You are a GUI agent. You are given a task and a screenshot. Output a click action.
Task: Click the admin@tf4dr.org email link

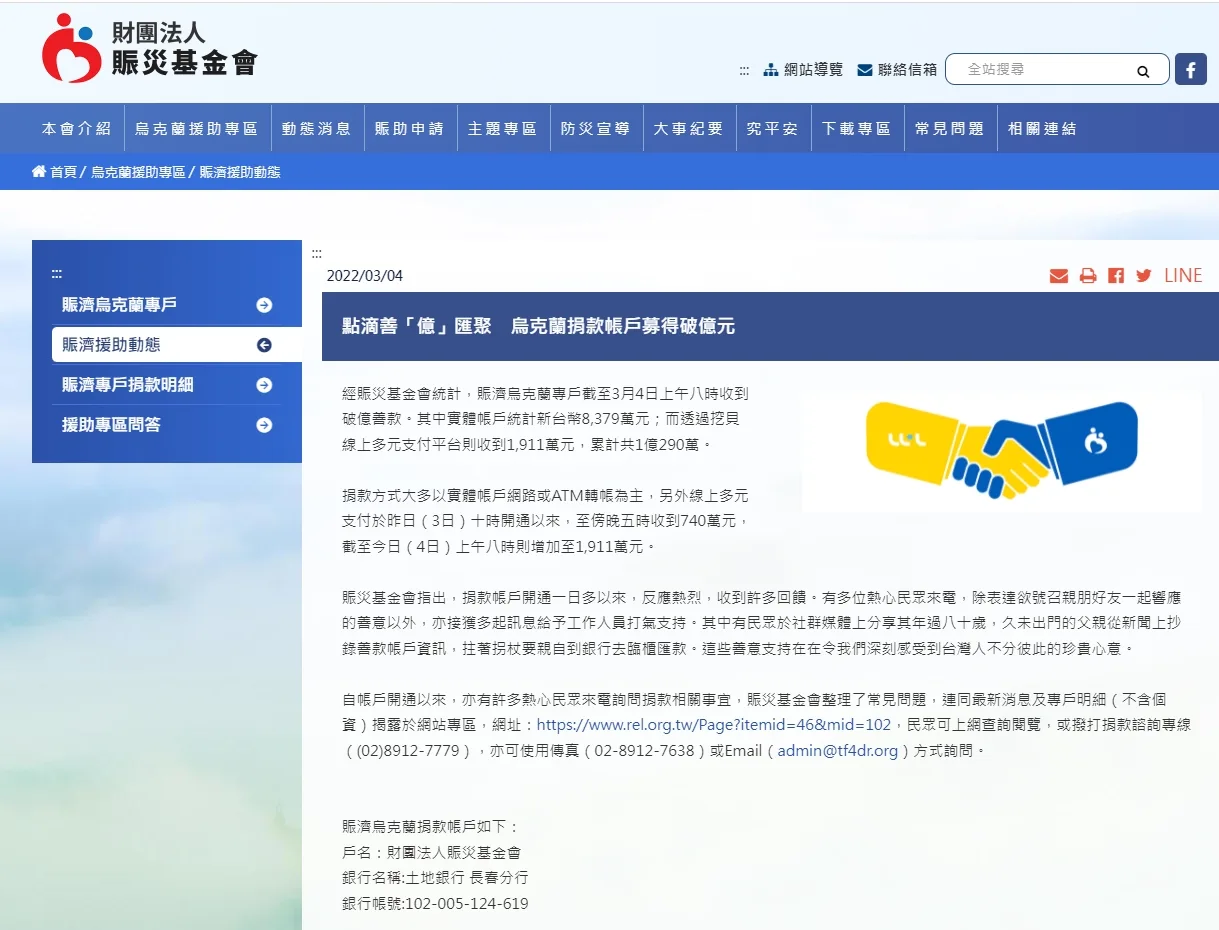click(838, 751)
